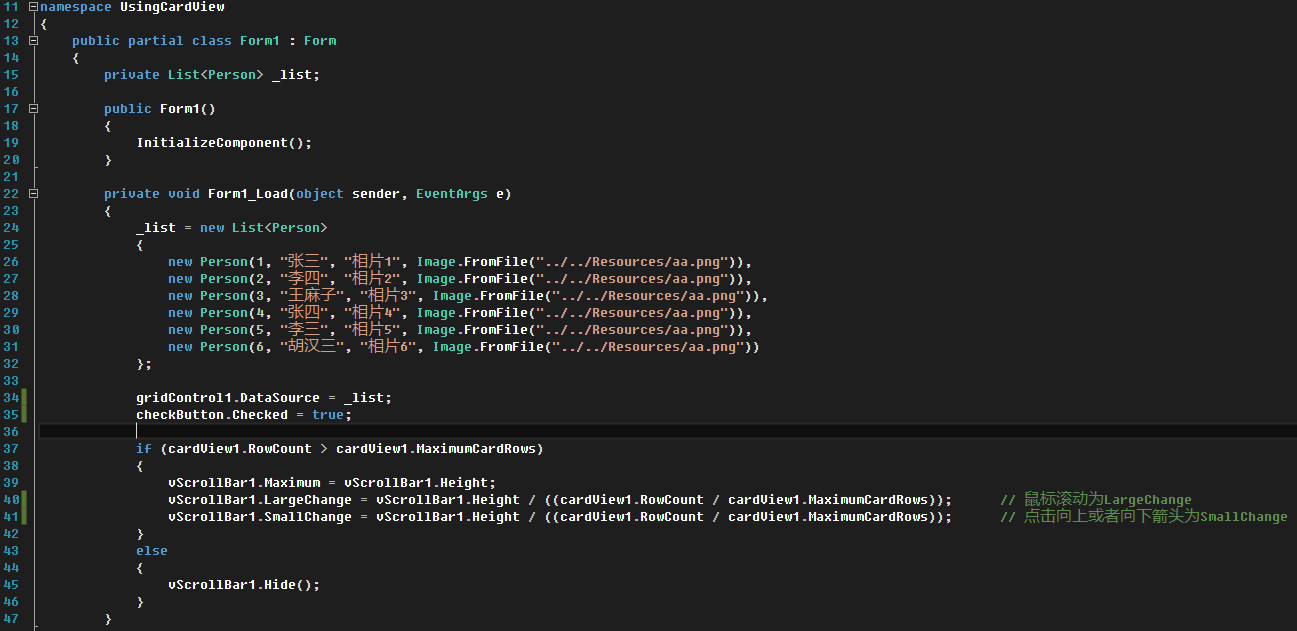Click line number 26 in the gutter
Screen dimensions: 1297x631
point(11,262)
